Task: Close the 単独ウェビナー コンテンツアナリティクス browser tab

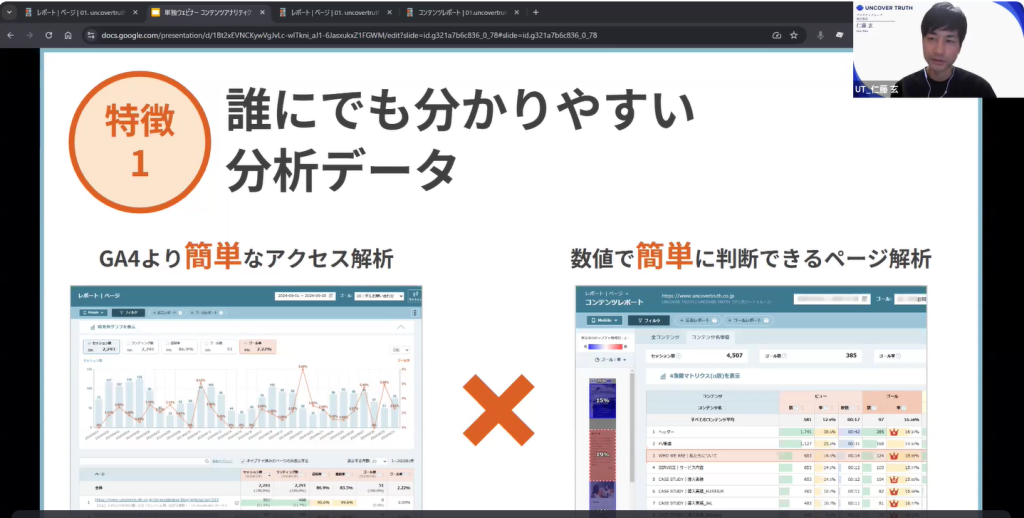Action: [x=264, y=12]
